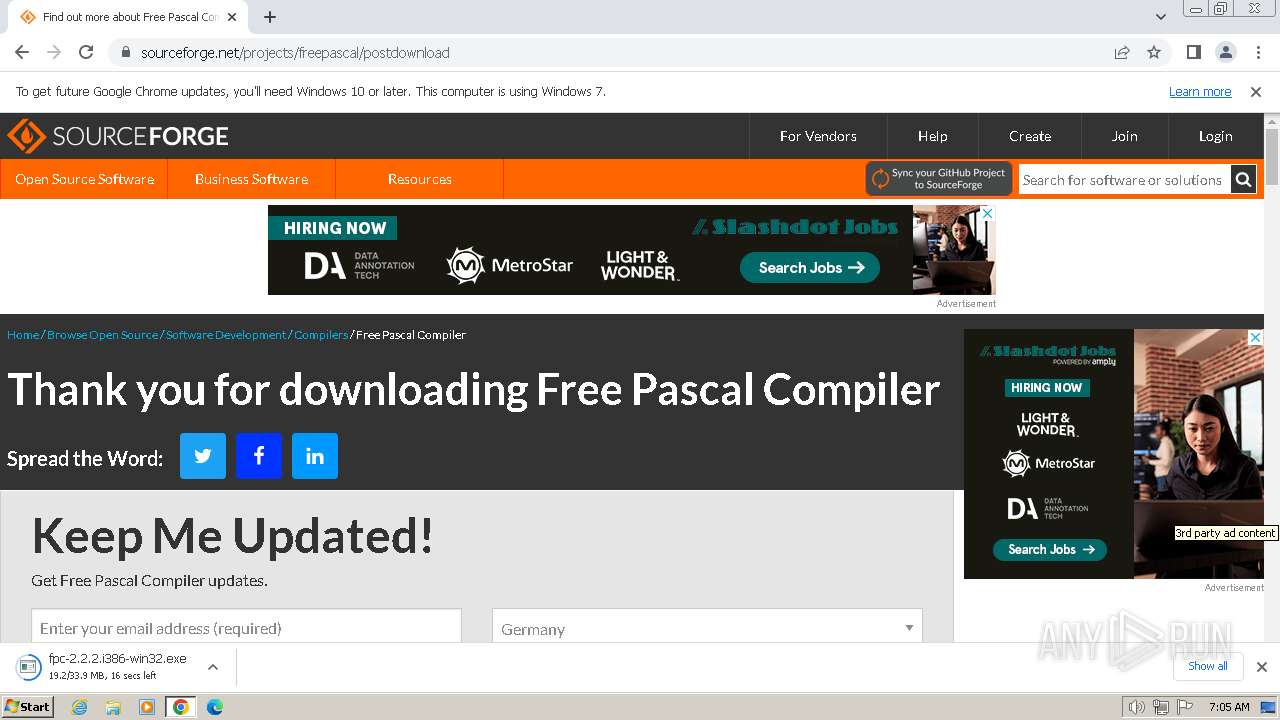Click Search Jobs in sidebar ad
Image resolution: width=1280 pixels, height=720 pixels.
point(1050,549)
